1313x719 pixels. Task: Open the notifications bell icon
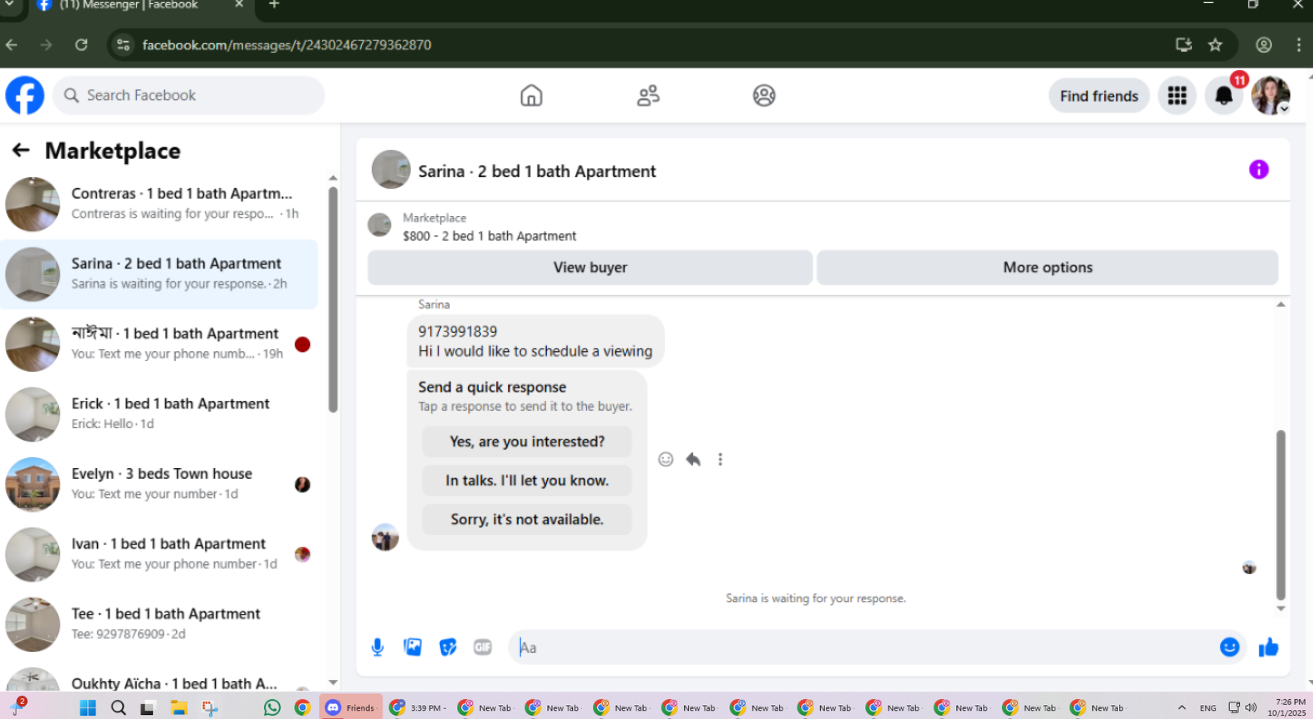1223,96
